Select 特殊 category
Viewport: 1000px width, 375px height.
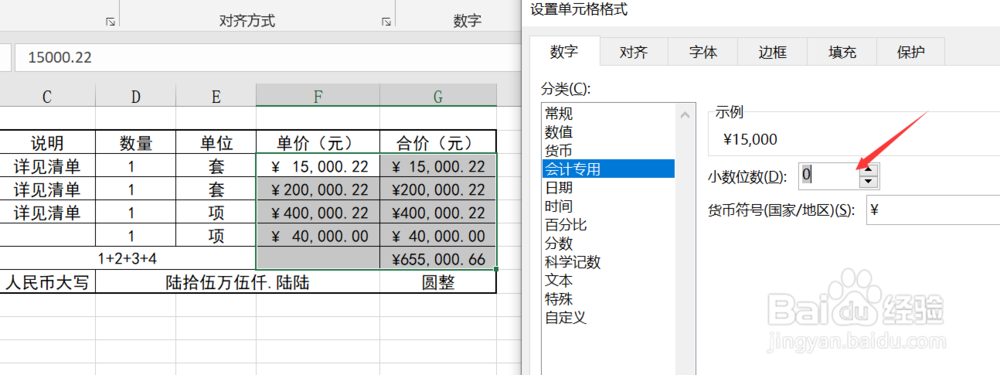tap(608, 298)
